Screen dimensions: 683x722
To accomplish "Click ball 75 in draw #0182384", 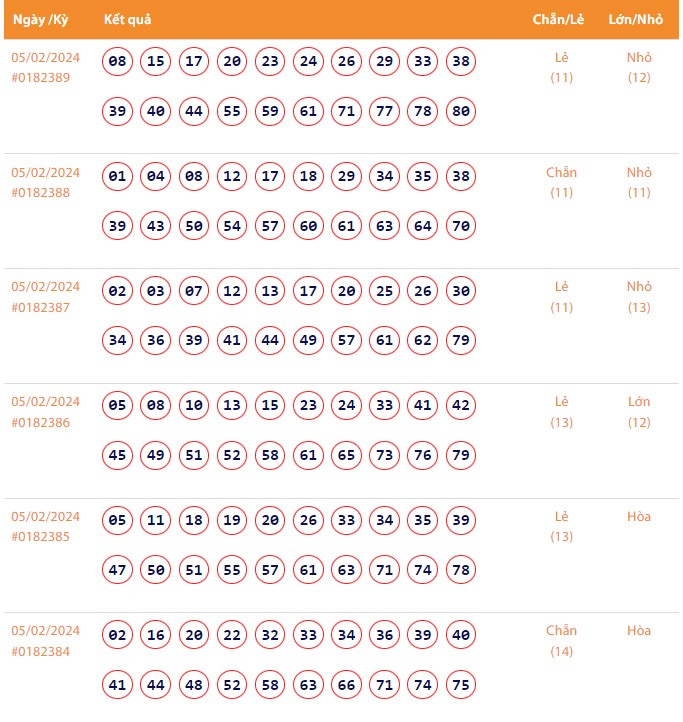I will (460, 685).
